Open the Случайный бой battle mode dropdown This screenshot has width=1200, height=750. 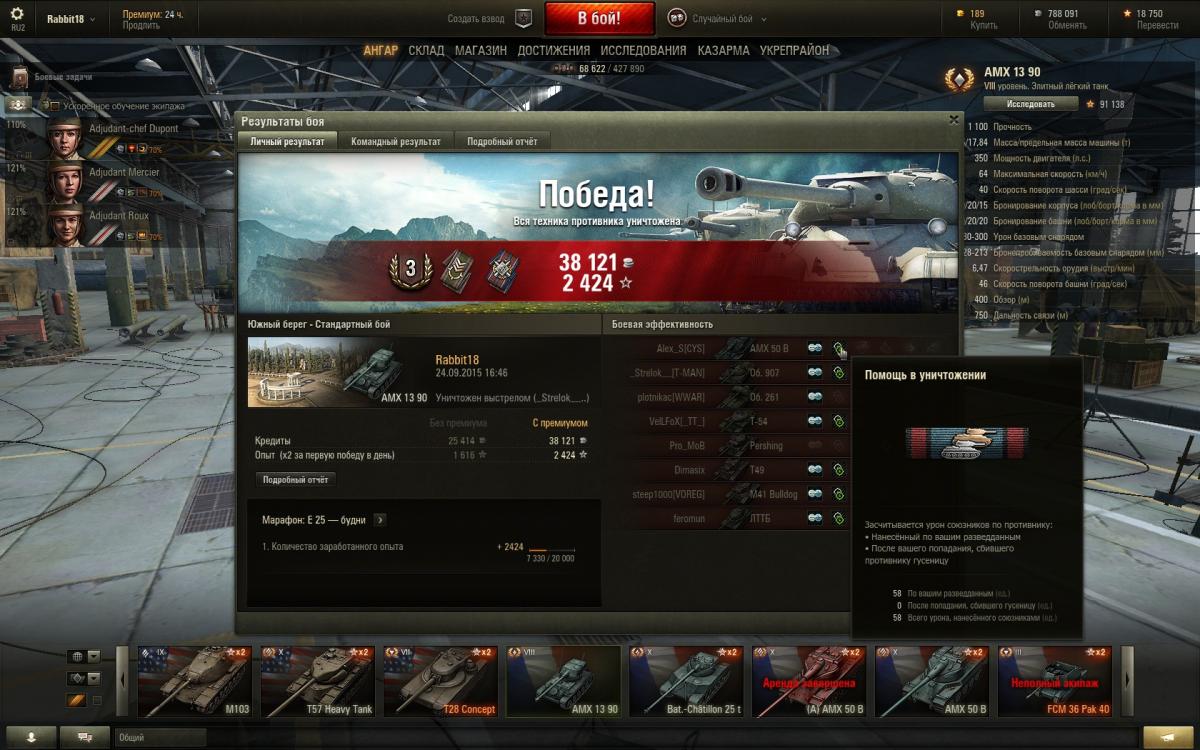pos(719,19)
